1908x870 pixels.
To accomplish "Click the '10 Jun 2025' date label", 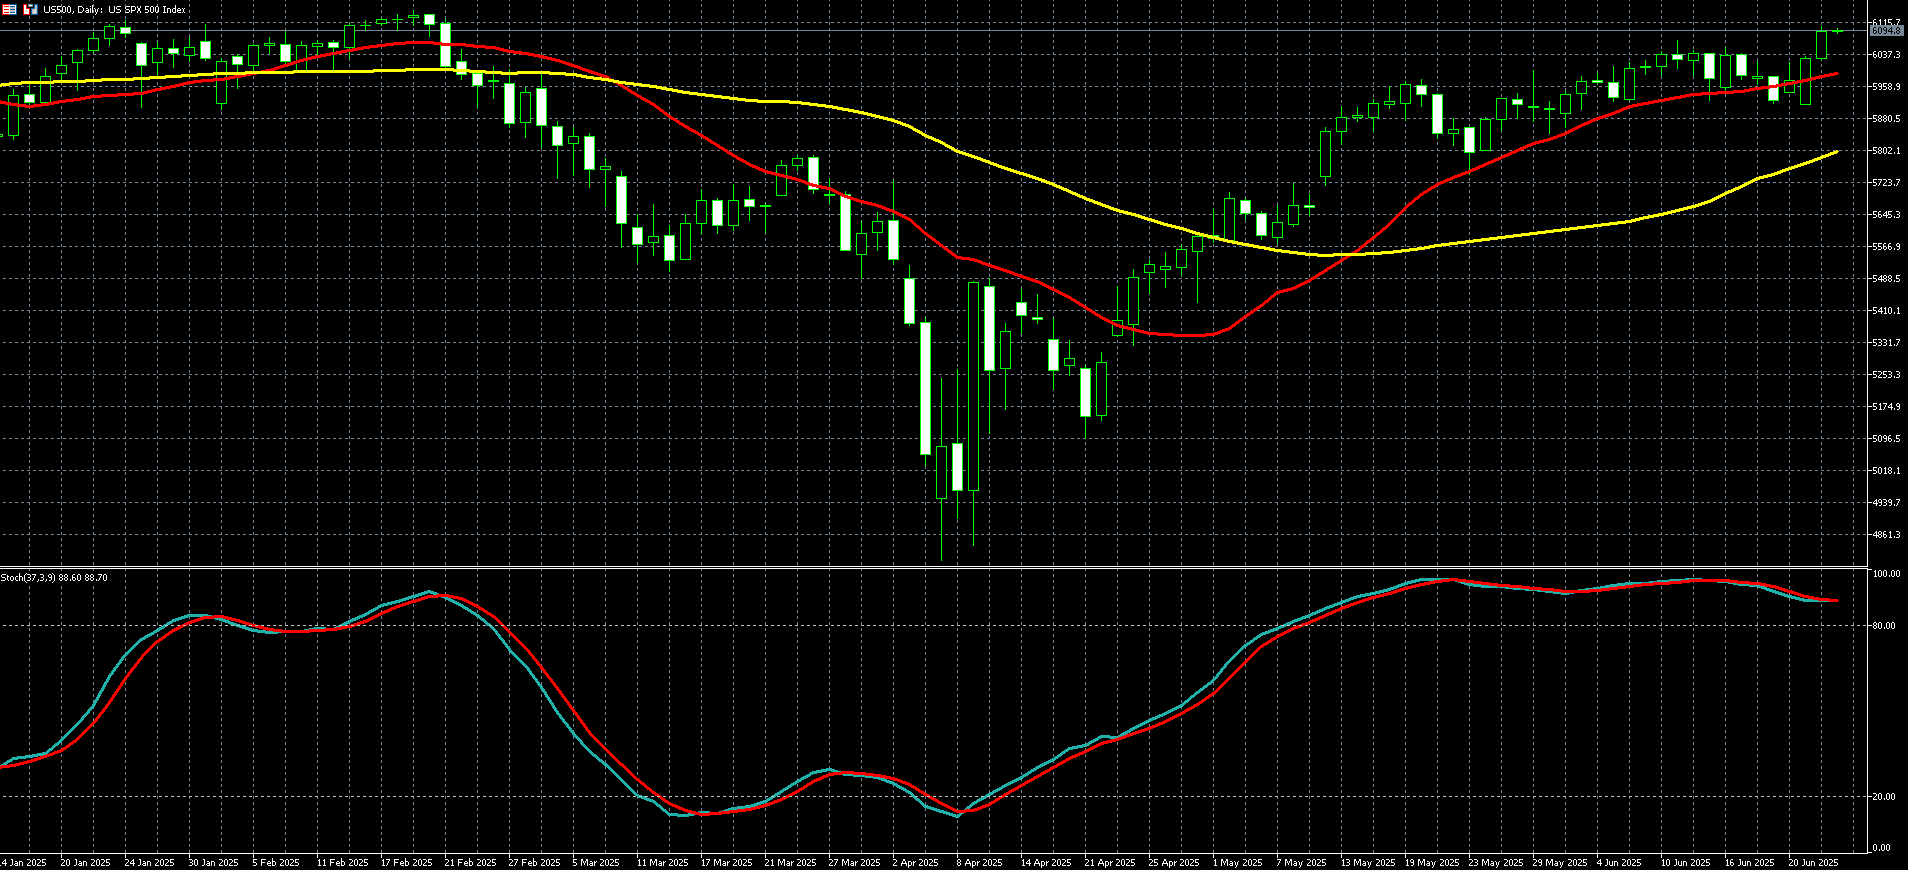I will [x=1686, y=862].
